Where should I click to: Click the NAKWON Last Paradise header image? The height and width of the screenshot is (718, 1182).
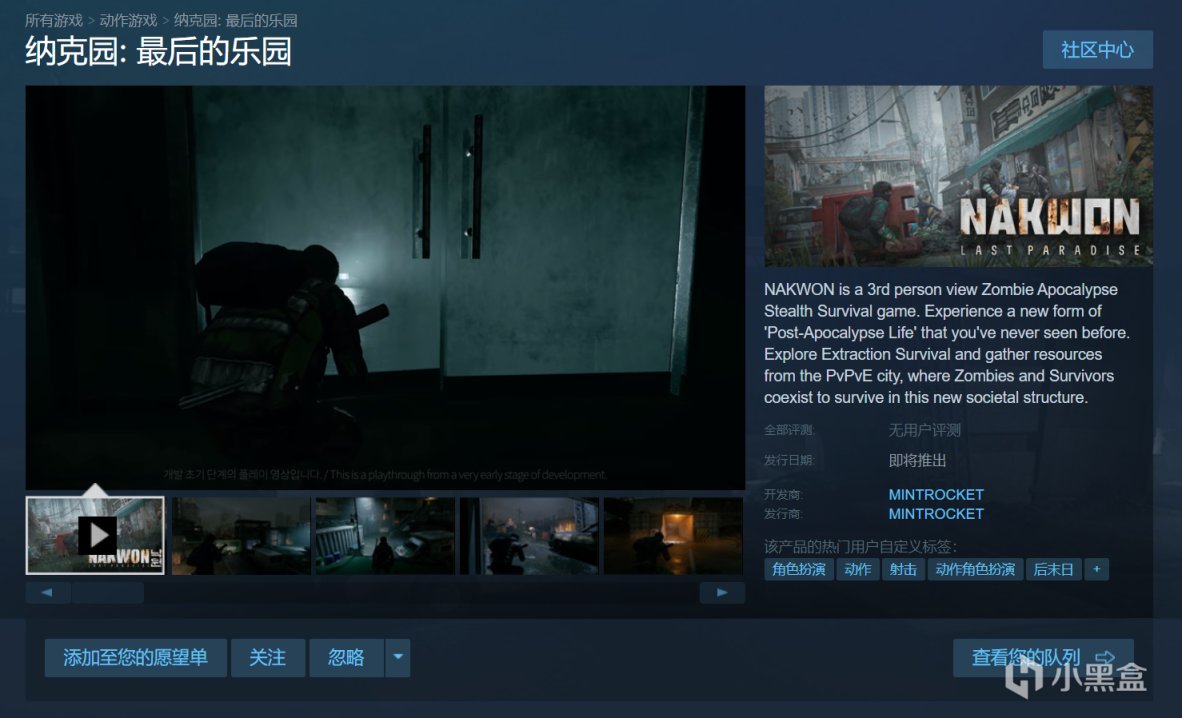[958, 176]
